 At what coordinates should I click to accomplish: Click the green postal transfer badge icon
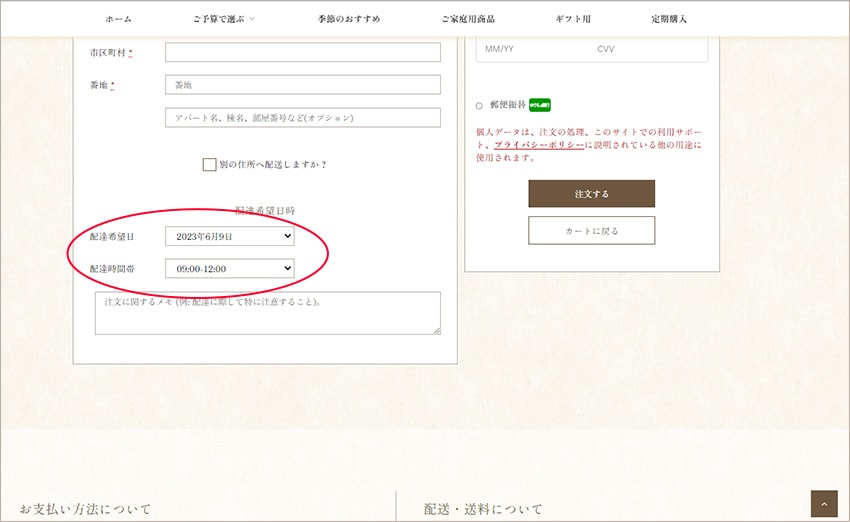tap(540, 104)
